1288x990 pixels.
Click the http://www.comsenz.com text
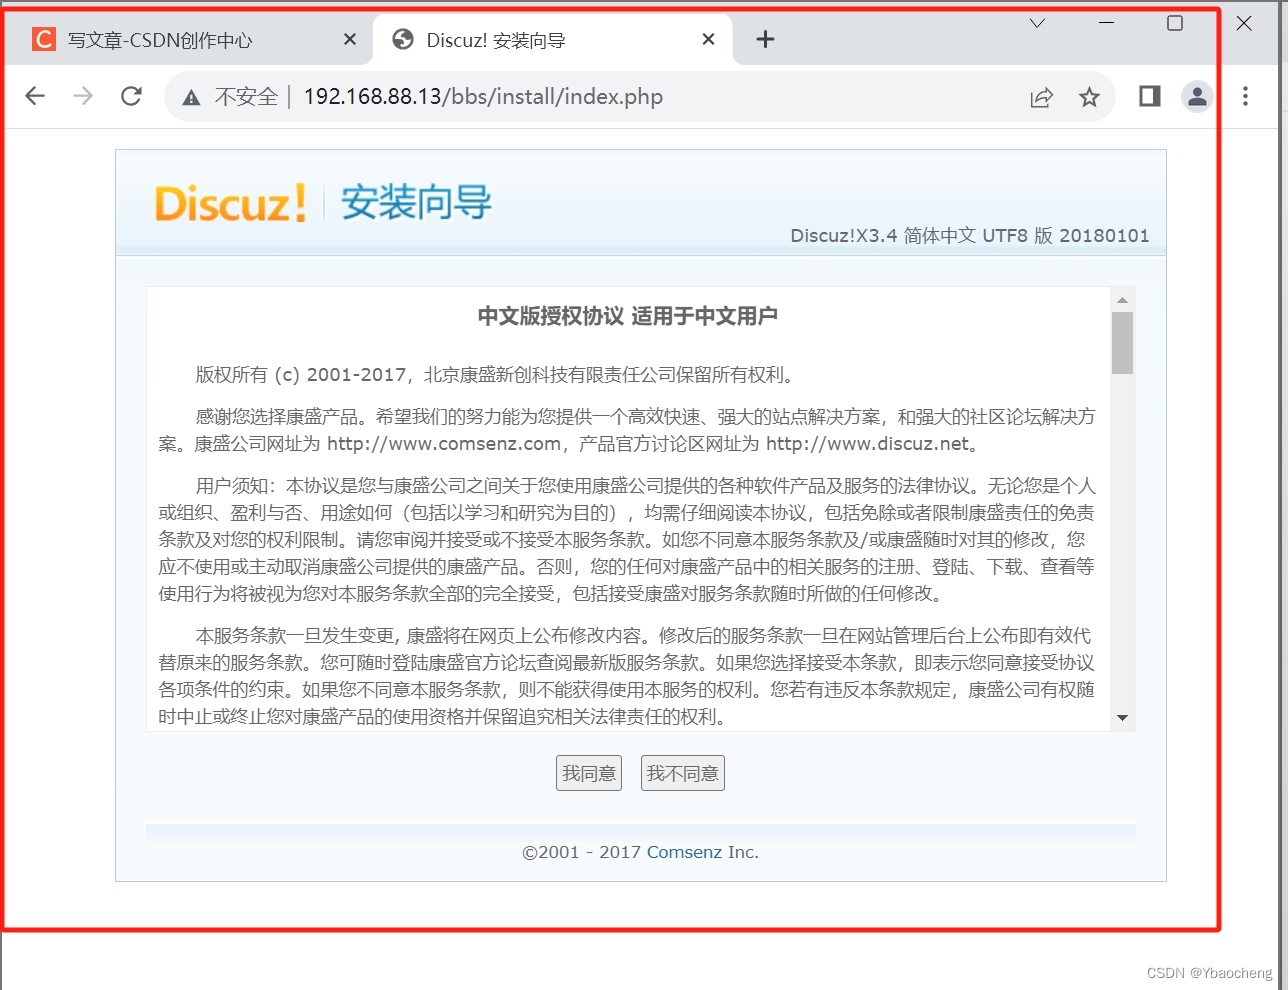tap(444, 444)
